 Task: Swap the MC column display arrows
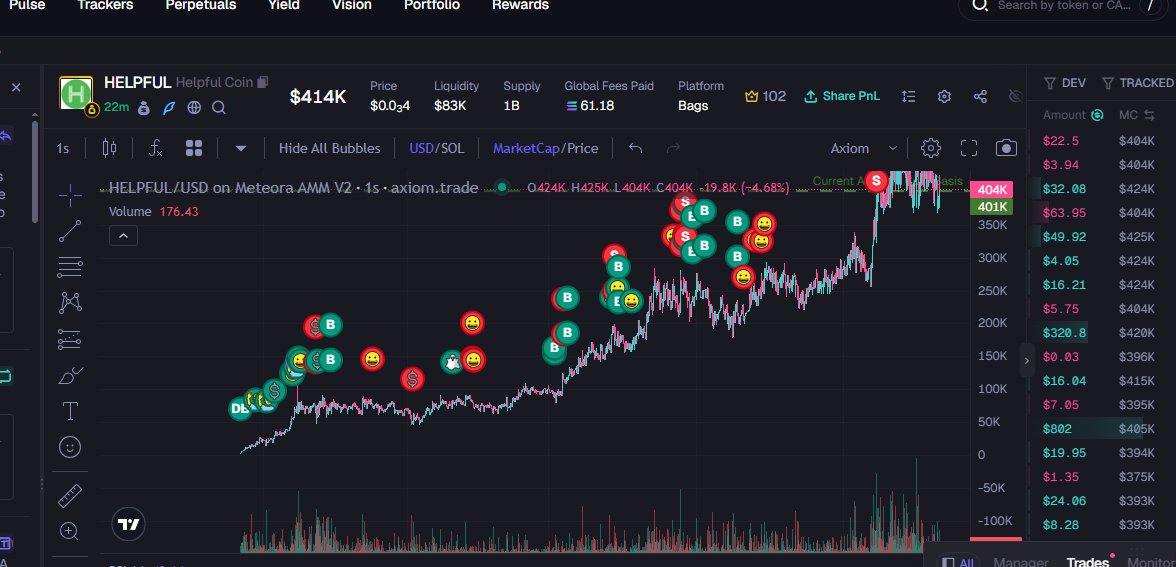pos(1148,115)
